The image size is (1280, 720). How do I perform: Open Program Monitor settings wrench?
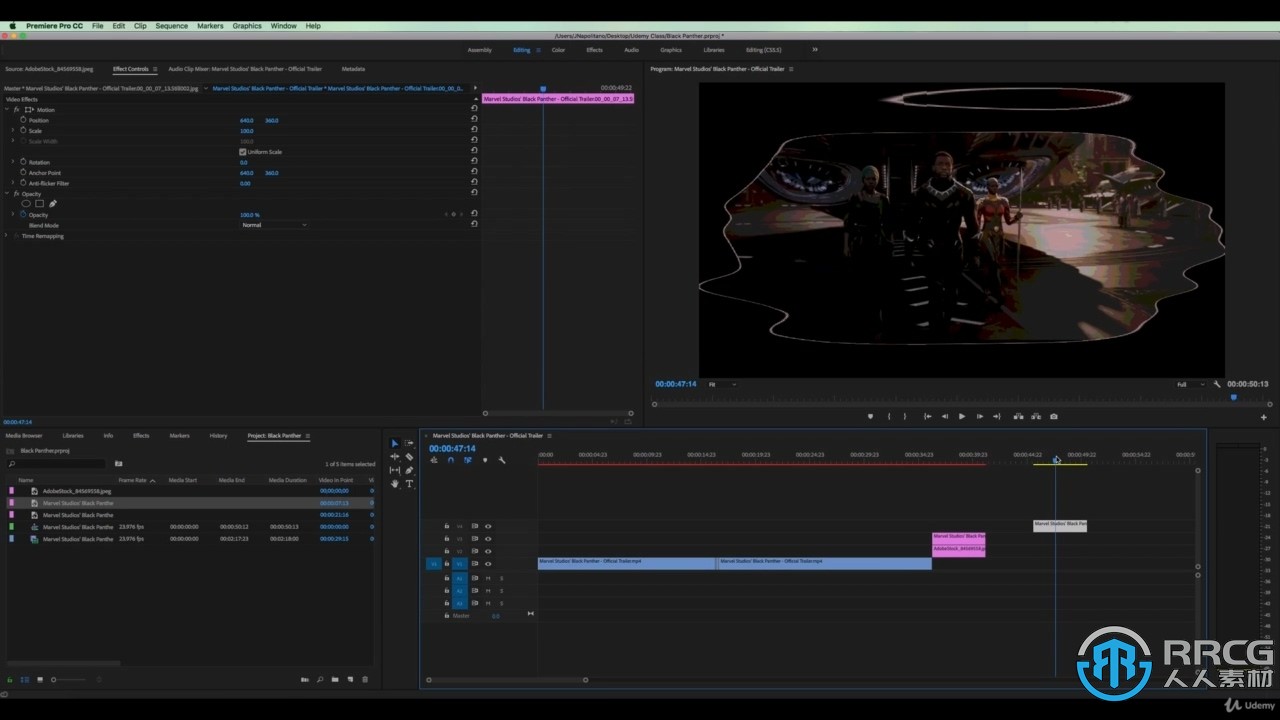pyautogui.click(x=1217, y=384)
